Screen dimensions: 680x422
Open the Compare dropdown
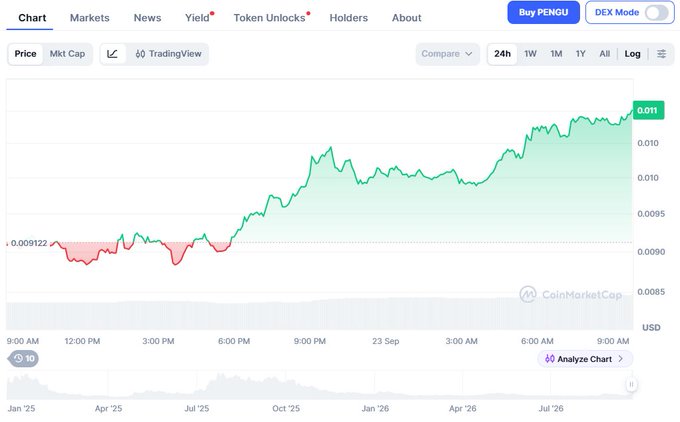447,54
